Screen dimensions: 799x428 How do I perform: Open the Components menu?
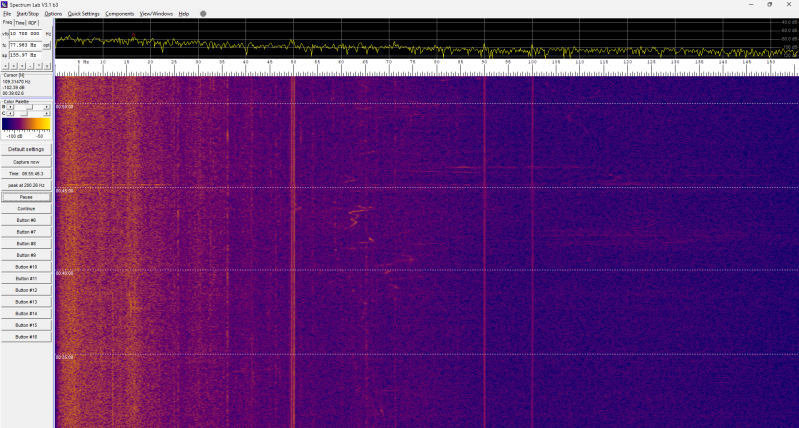pyautogui.click(x=120, y=14)
